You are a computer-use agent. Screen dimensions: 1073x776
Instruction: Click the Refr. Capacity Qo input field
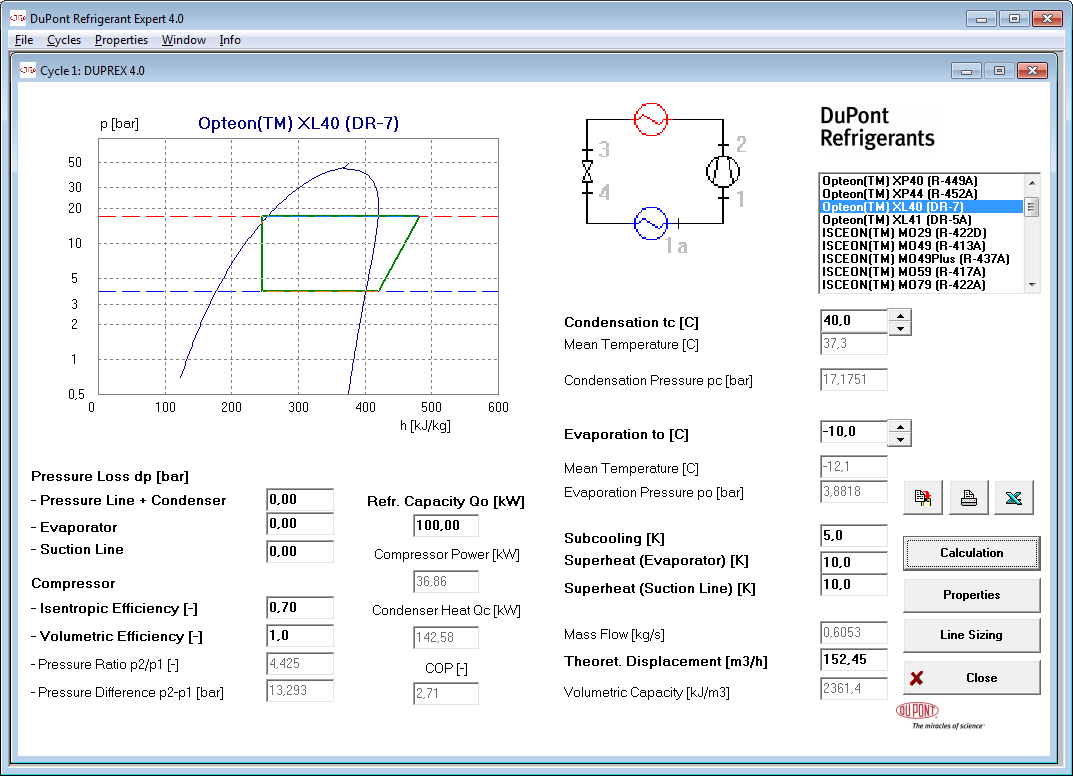point(445,526)
